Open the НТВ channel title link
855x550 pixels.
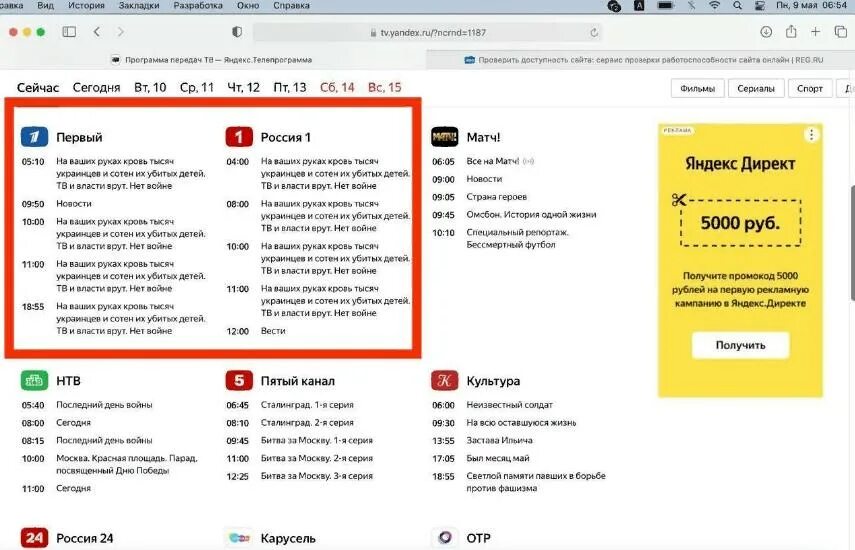point(68,381)
